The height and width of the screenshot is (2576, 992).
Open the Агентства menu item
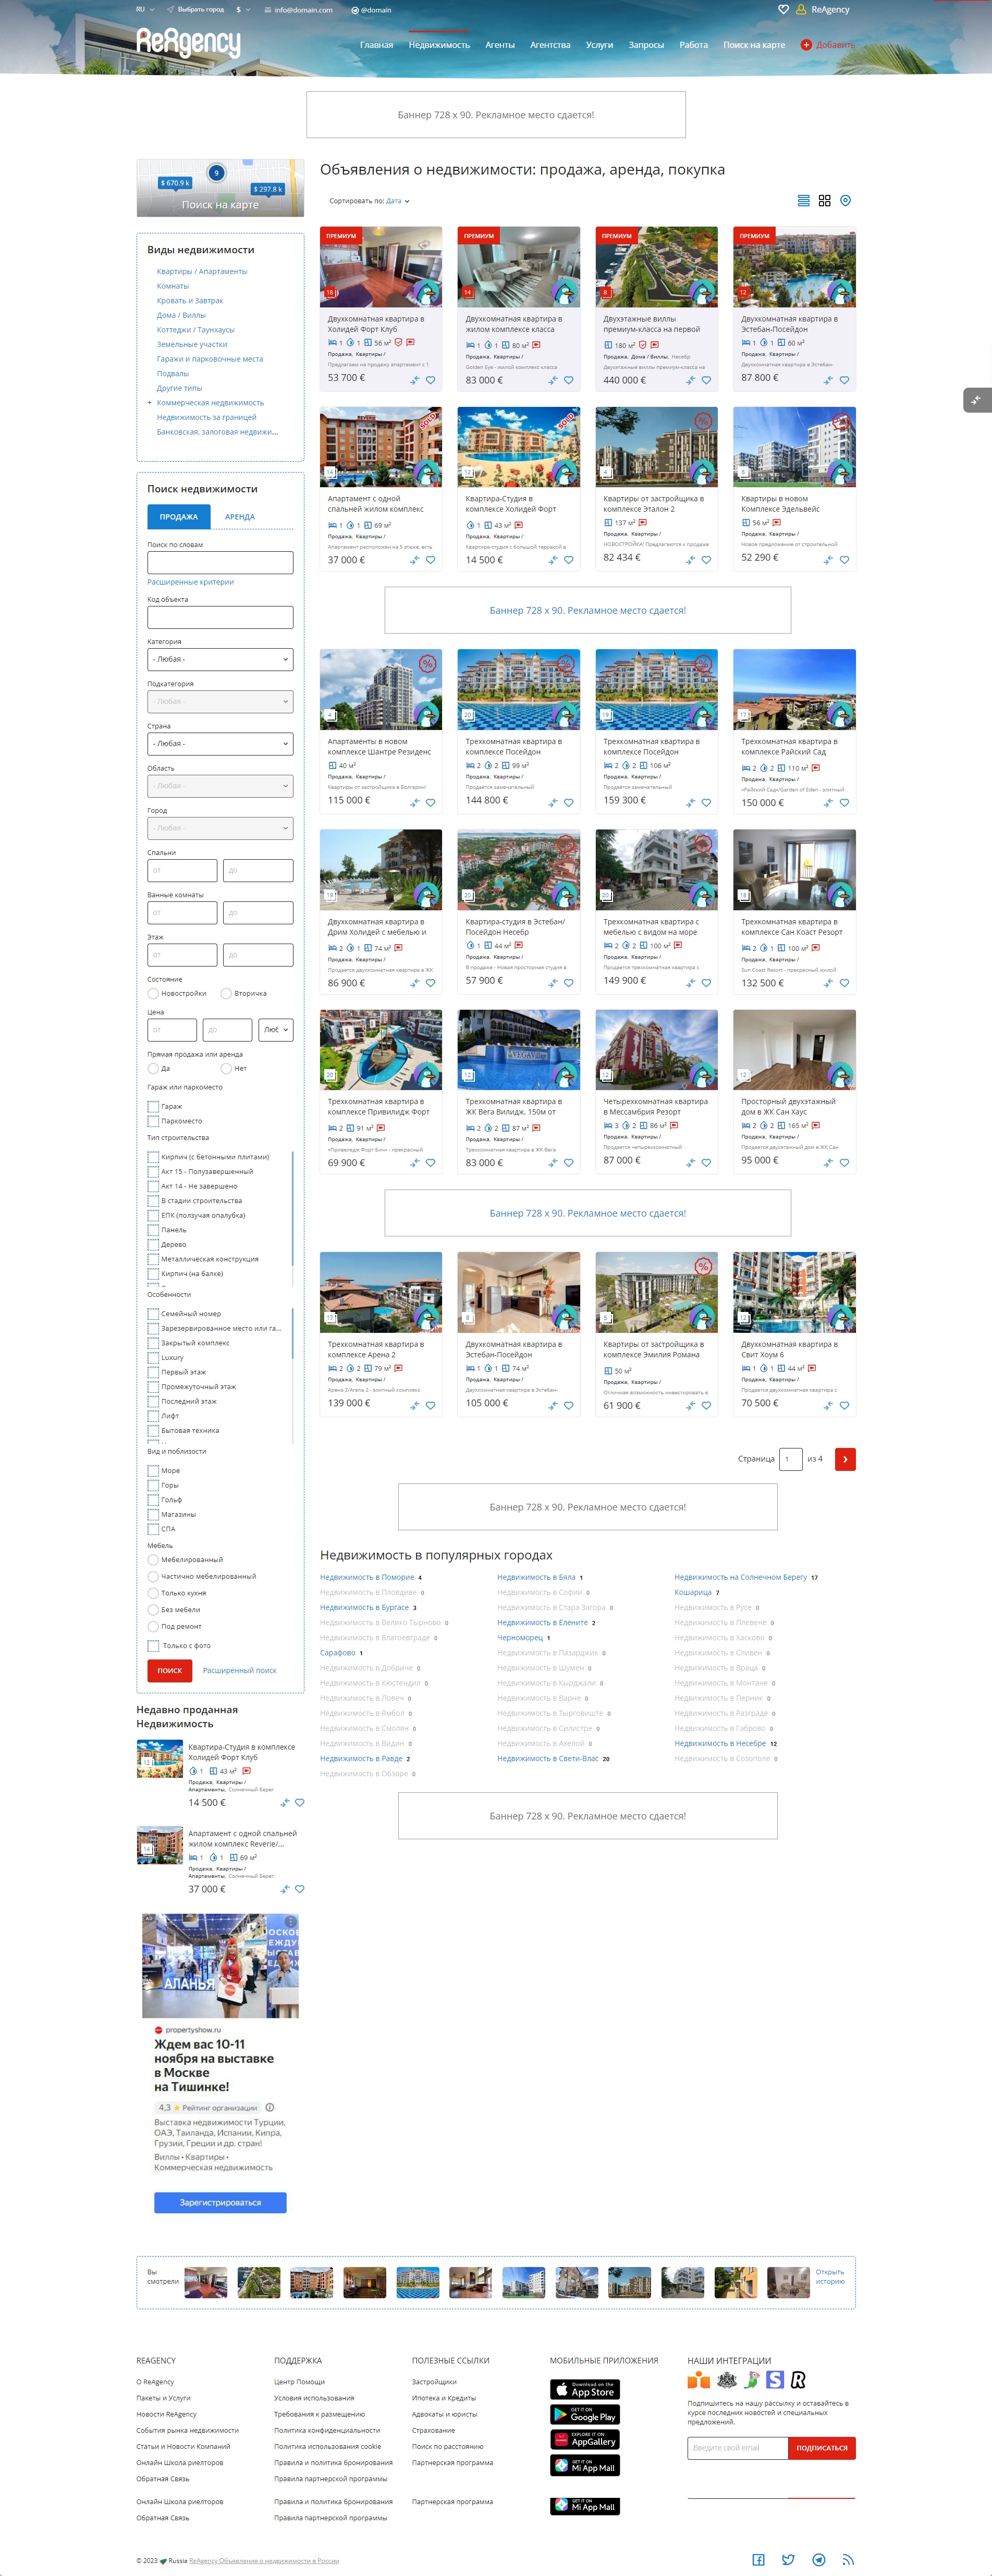550,45
